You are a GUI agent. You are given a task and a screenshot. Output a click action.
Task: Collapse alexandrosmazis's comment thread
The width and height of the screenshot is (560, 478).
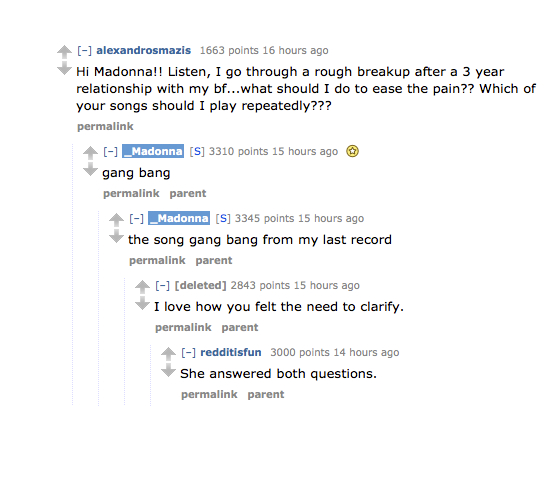point(85,50)
